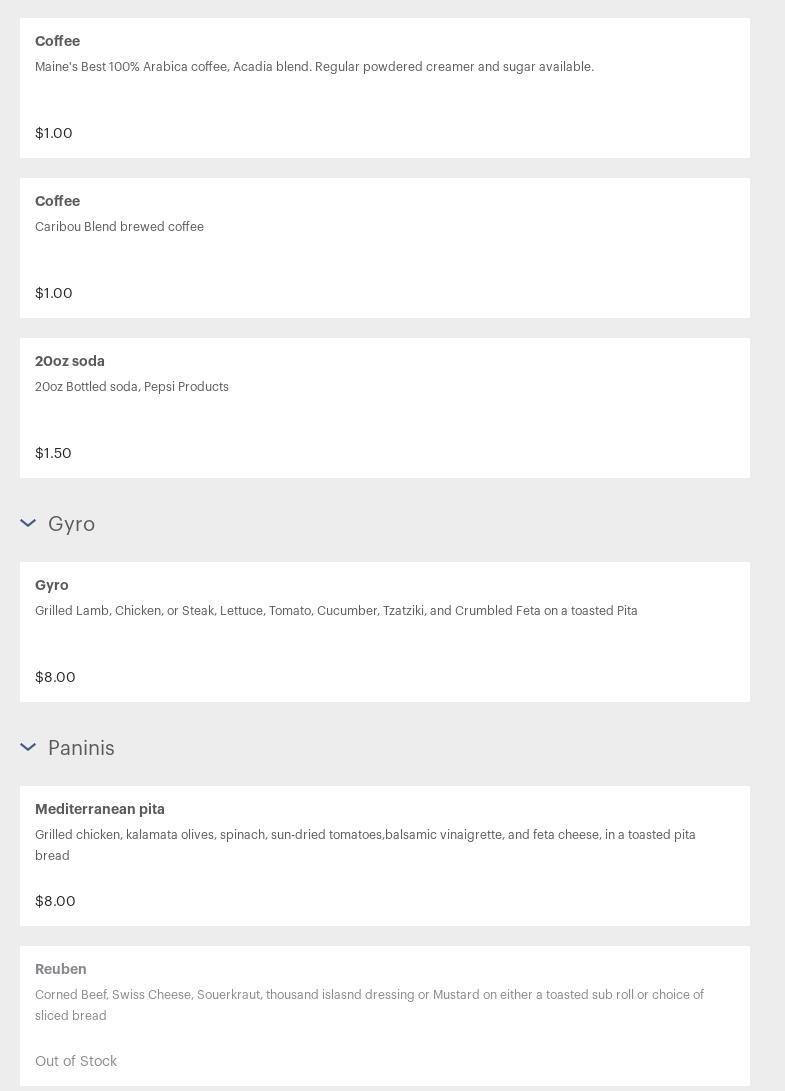Select the 20oz soda item title
This screenshot has height=1091, width=785.
tap(70, 361)
